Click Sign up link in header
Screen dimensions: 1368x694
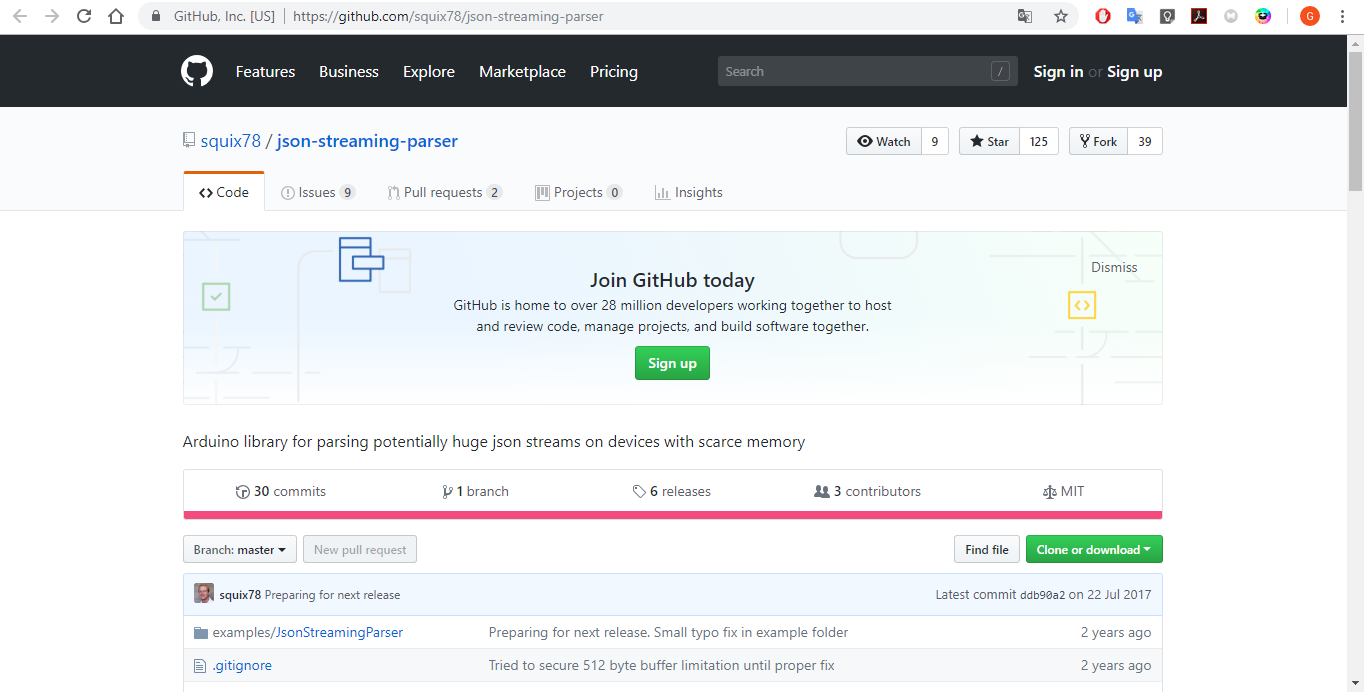click(x=1134, y=72)
